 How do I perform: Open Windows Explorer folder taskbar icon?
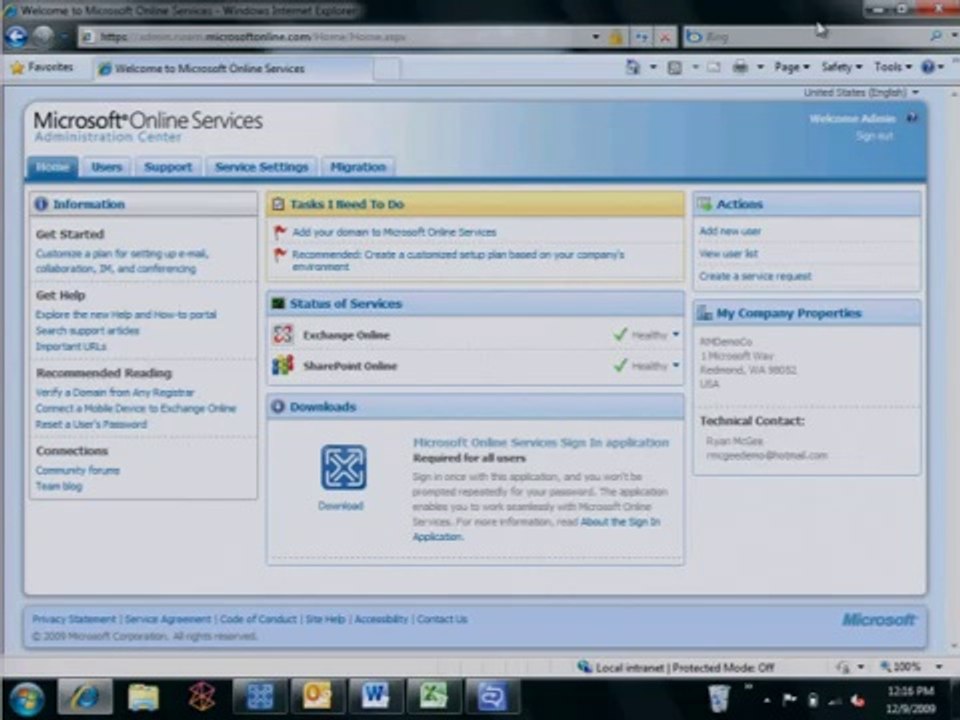143,697
